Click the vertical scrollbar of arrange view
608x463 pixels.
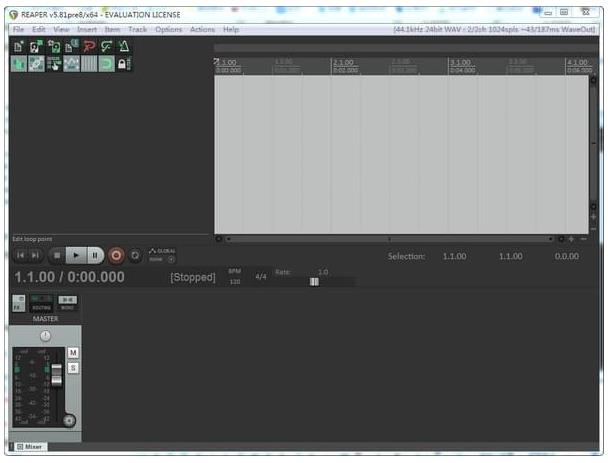pyautogui.click(x=593, y=143)
